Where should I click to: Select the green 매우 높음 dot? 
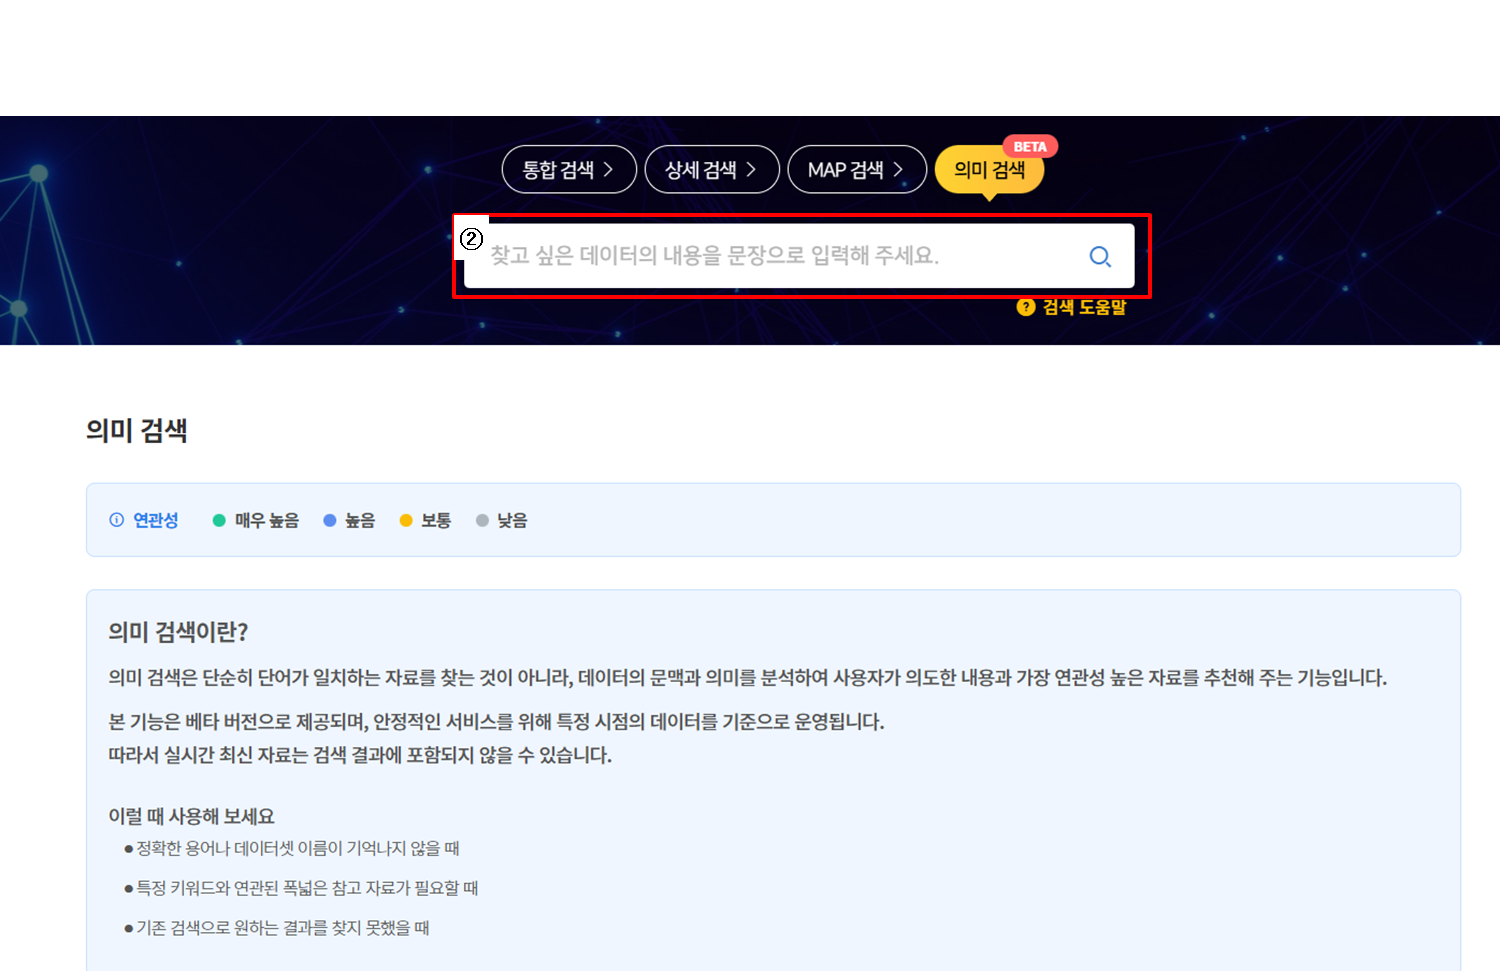click(x=219, y=520)
